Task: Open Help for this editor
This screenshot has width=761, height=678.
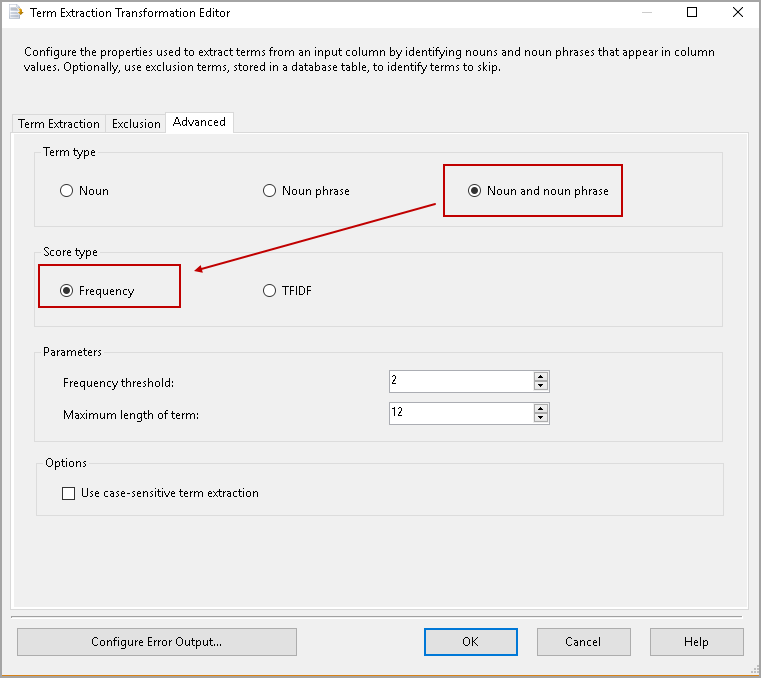Action: click(x=696, y=642)
